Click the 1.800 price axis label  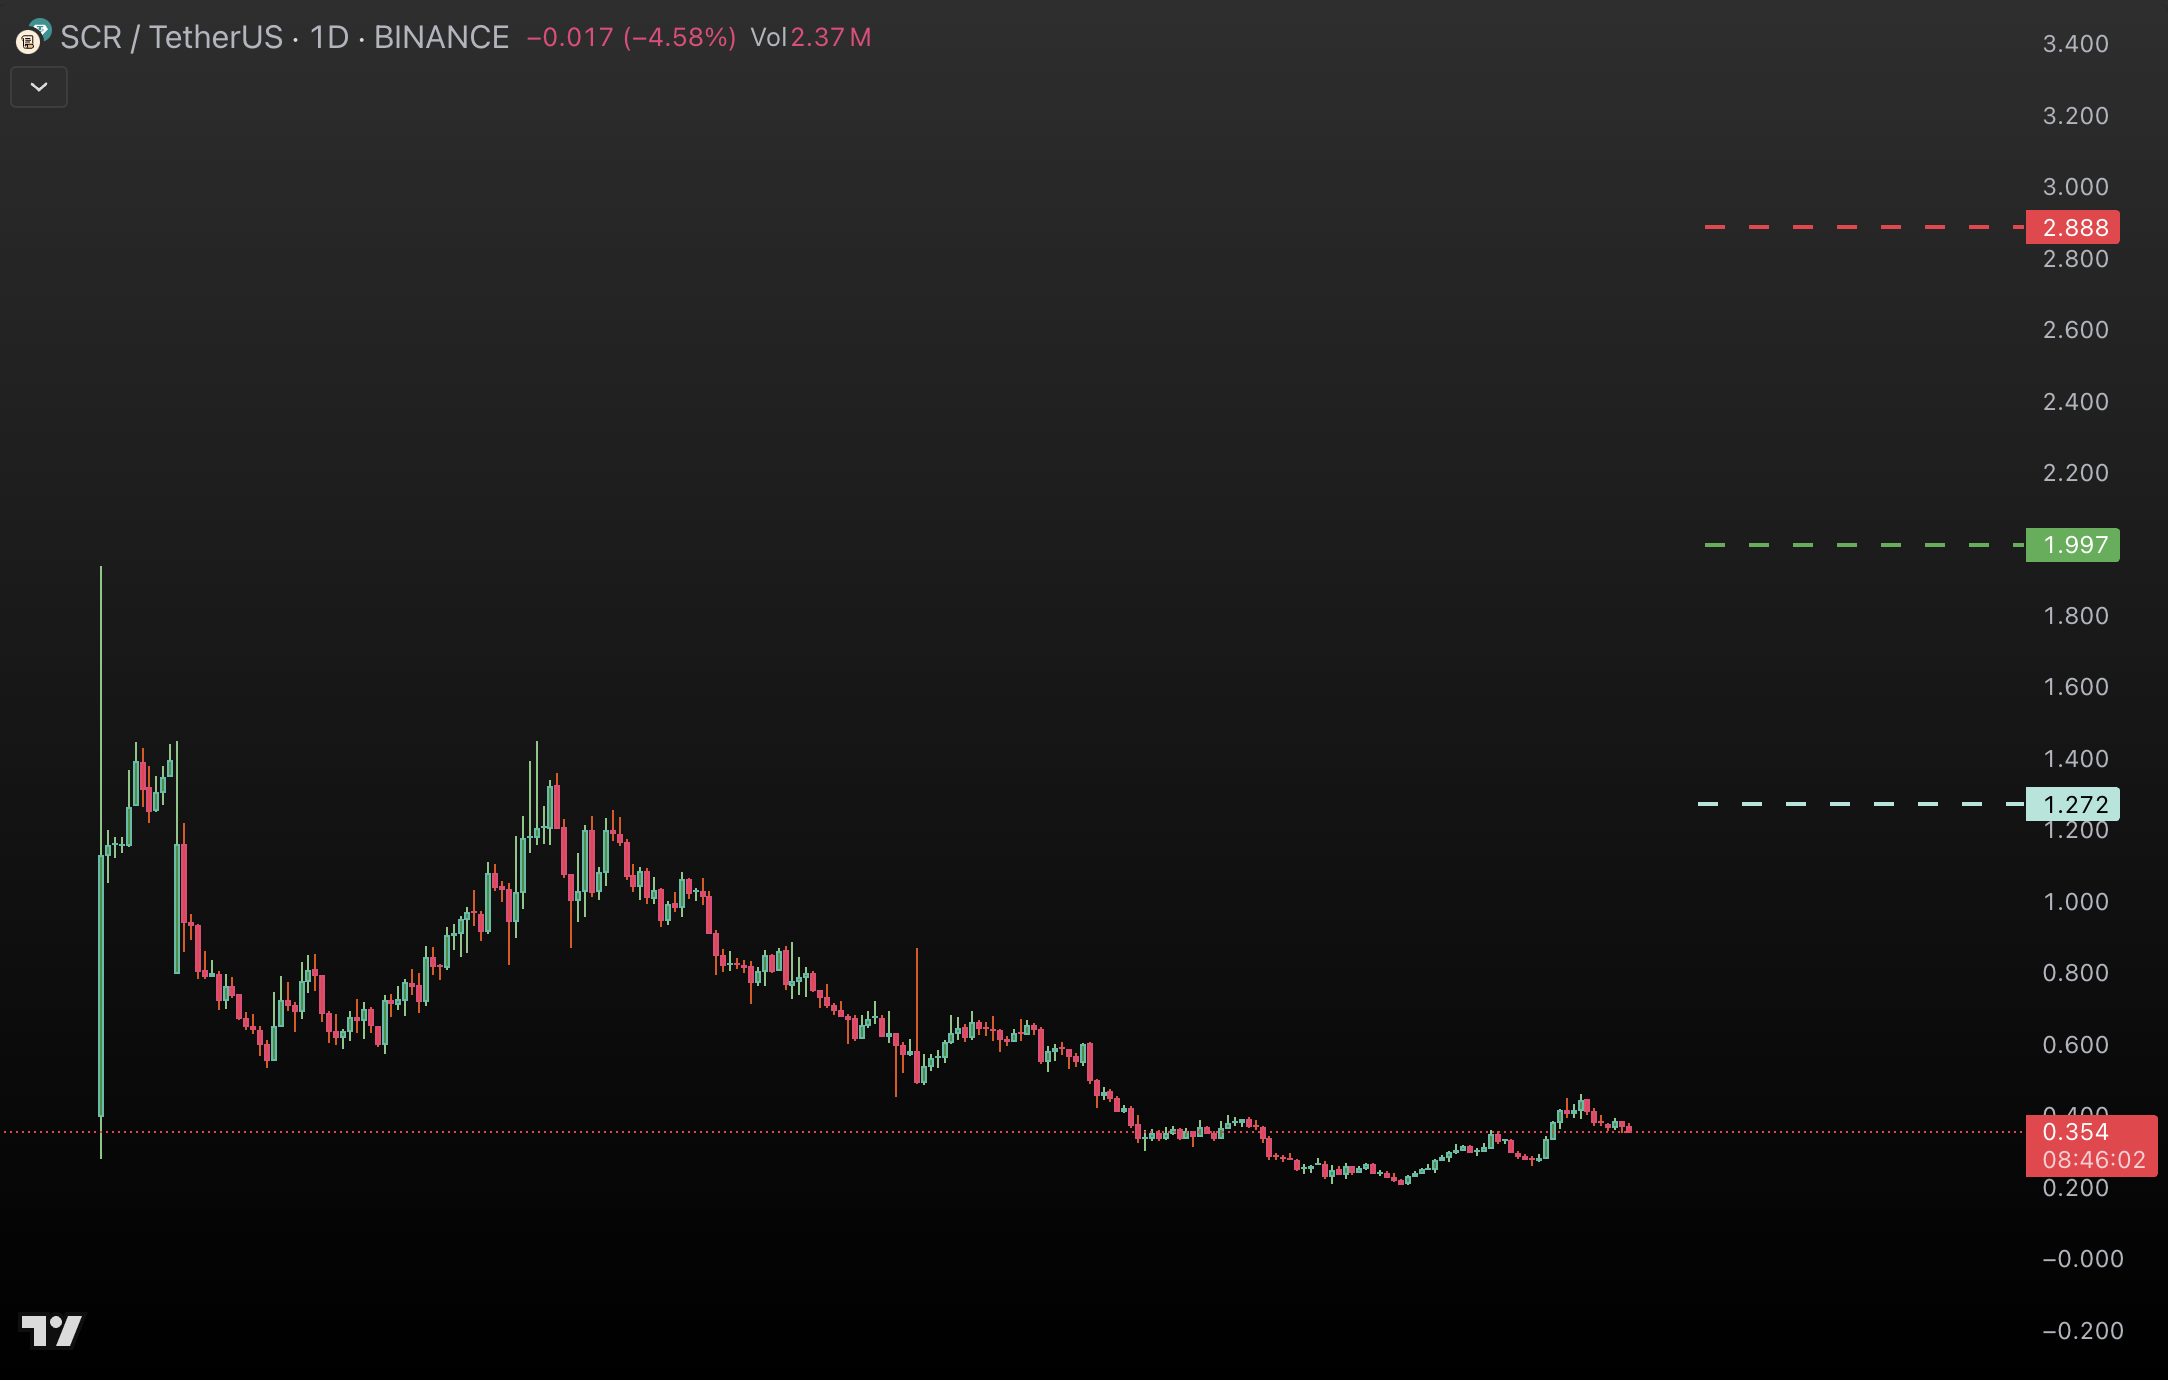click(2075, 616)
